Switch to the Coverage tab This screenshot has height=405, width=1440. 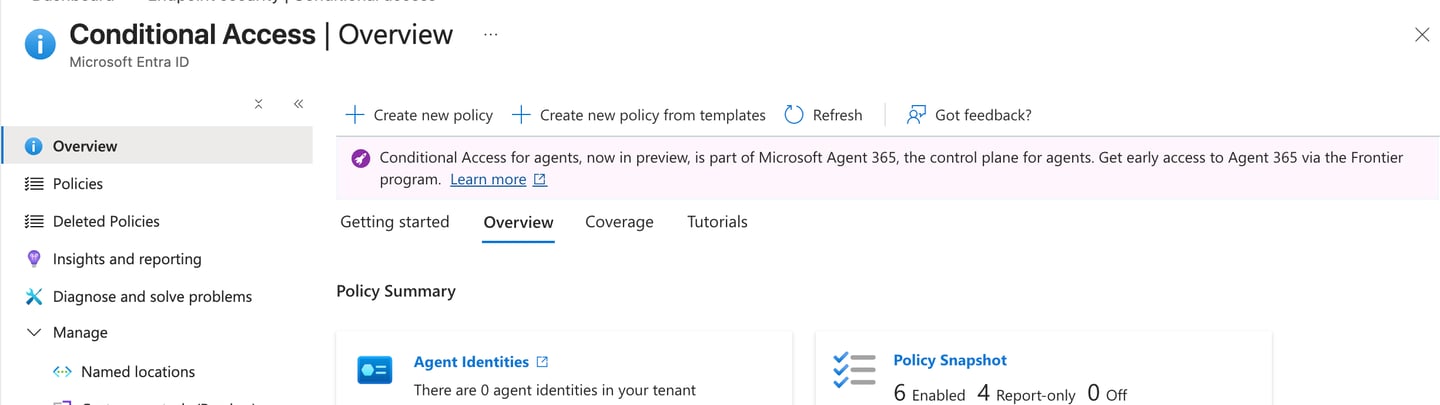[619, 222]
